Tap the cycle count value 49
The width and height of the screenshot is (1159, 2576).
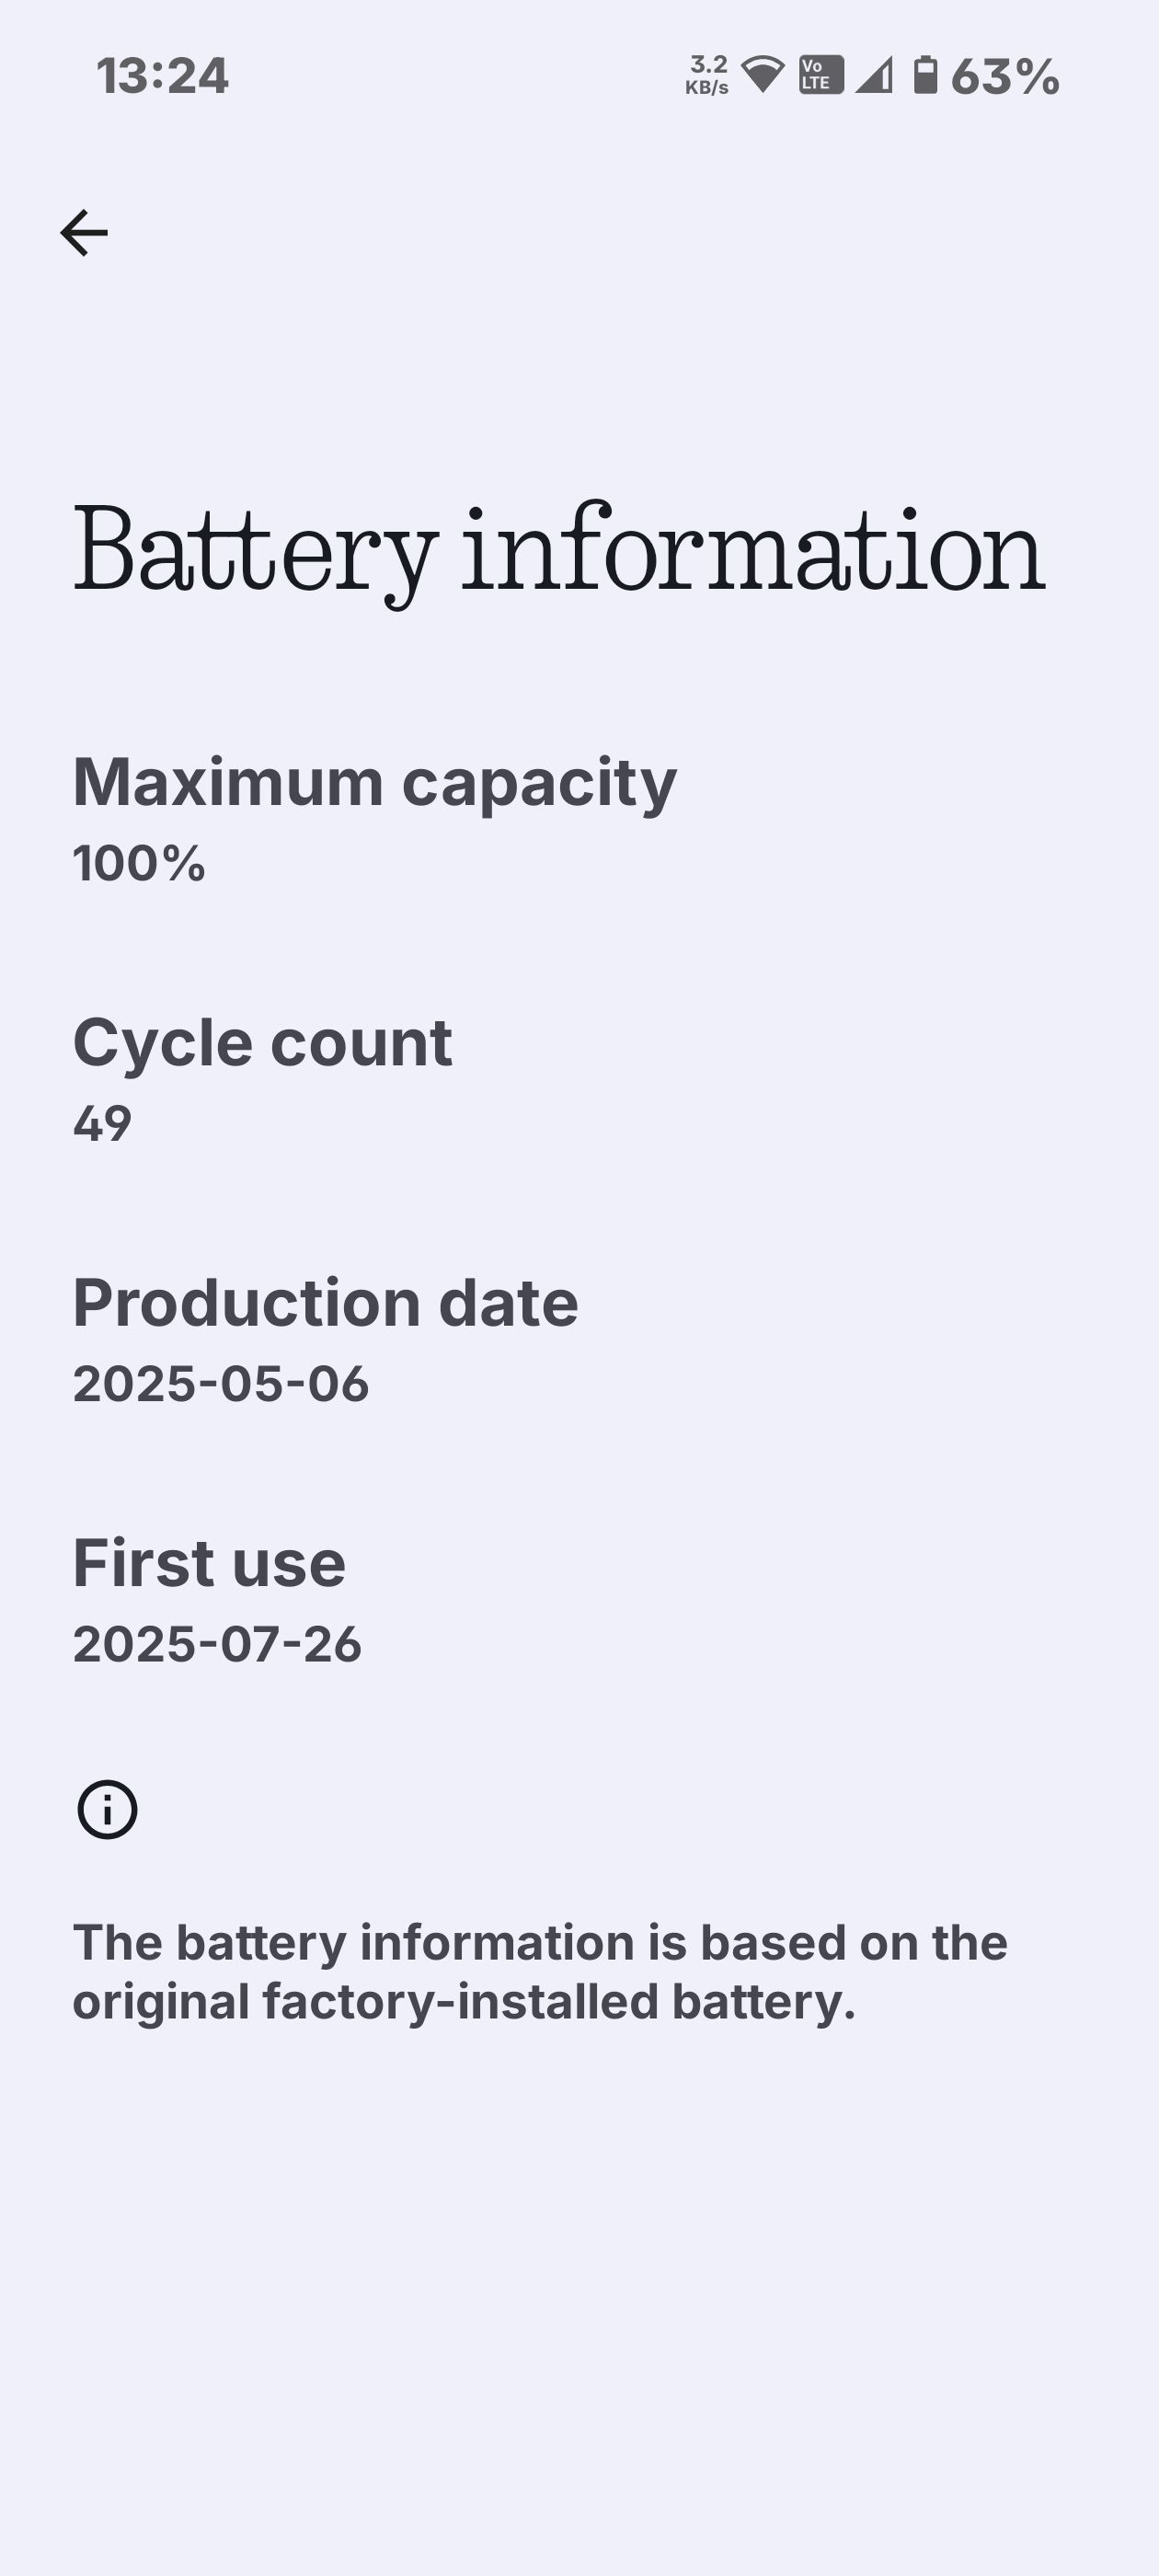(102, 1124)
